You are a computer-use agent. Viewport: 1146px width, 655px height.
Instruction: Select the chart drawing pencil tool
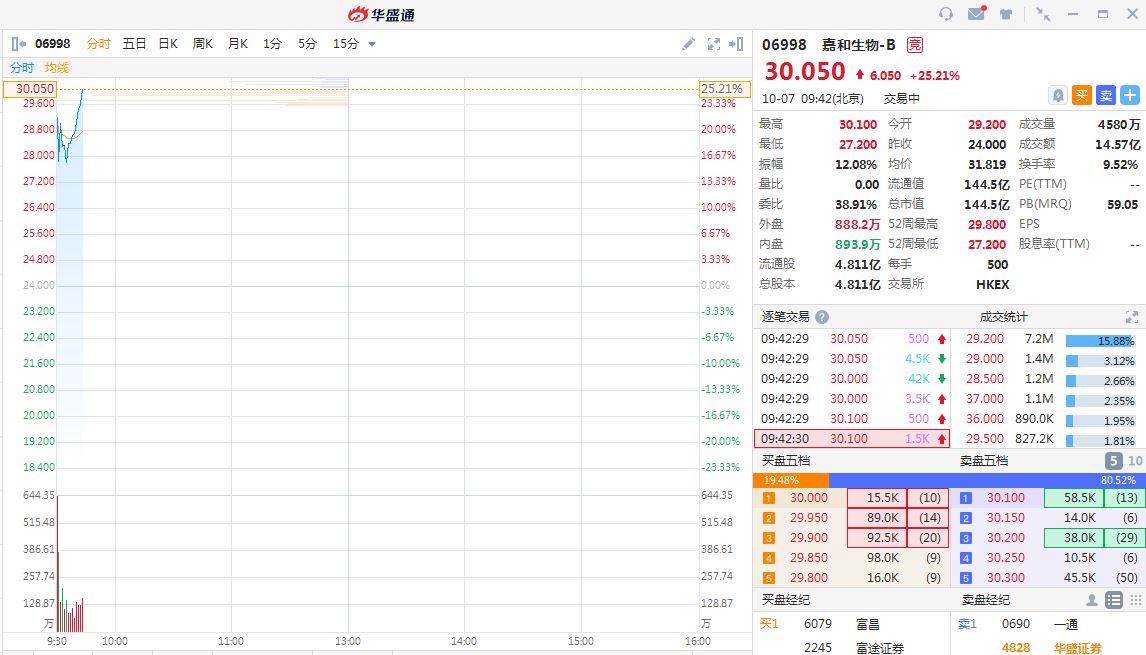688,44
